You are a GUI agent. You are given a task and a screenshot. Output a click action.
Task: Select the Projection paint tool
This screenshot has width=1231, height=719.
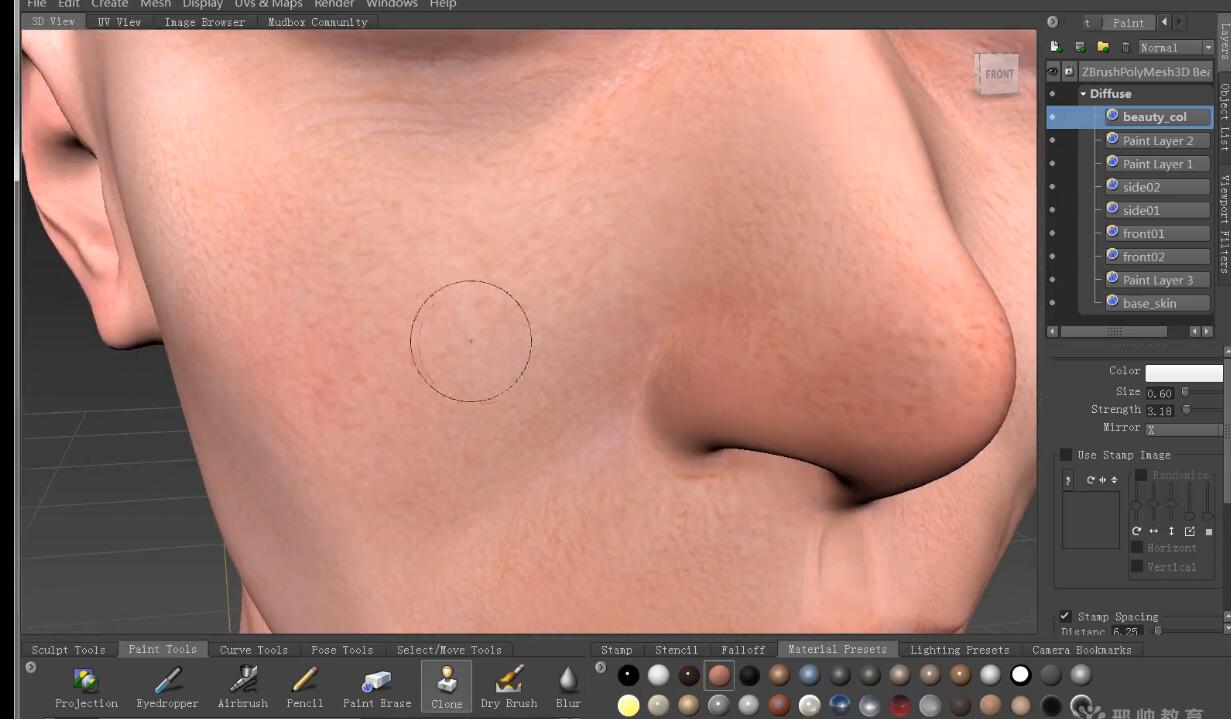tap(86, 683)
